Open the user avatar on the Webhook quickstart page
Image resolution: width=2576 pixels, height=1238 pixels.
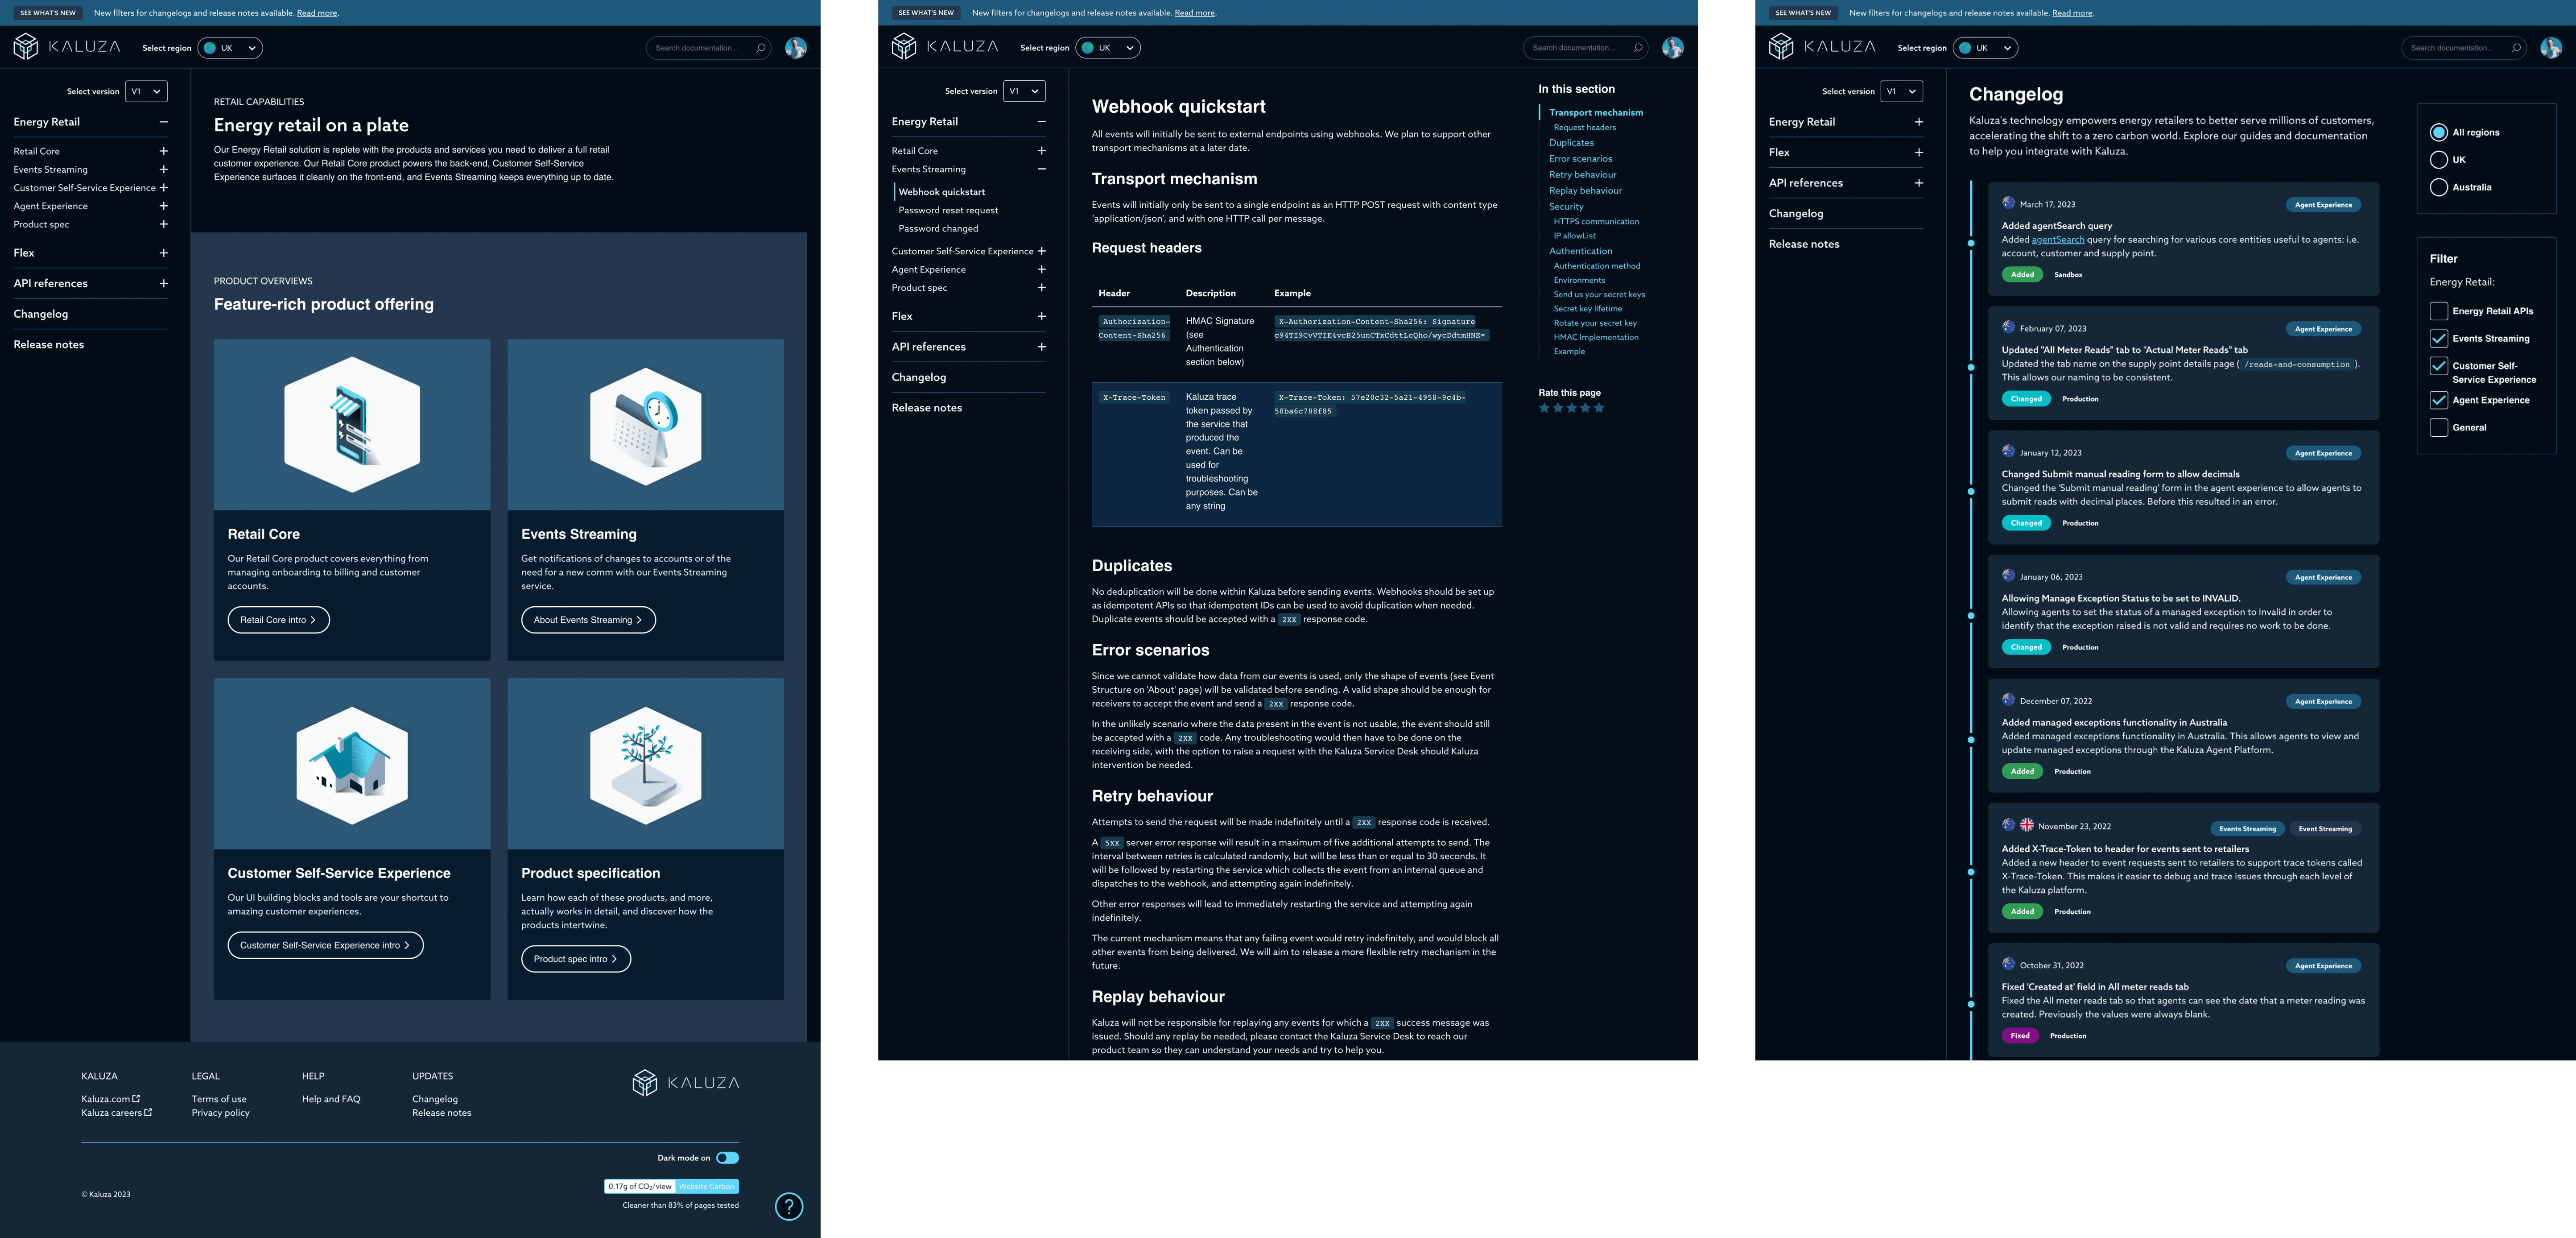[1673, 48]
